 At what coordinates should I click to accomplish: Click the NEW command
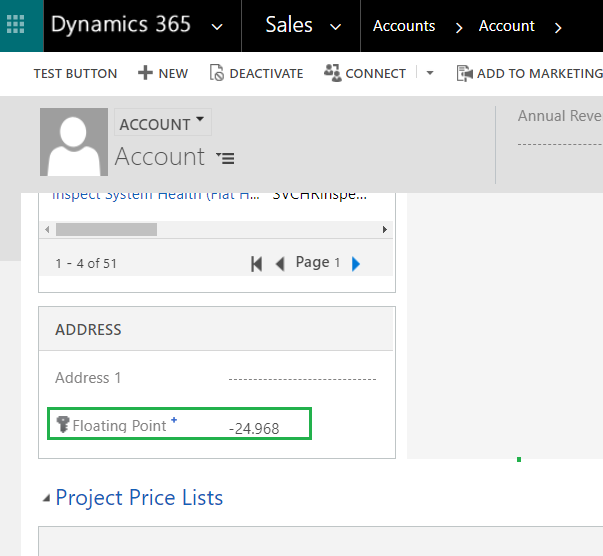tap(163, 73)
